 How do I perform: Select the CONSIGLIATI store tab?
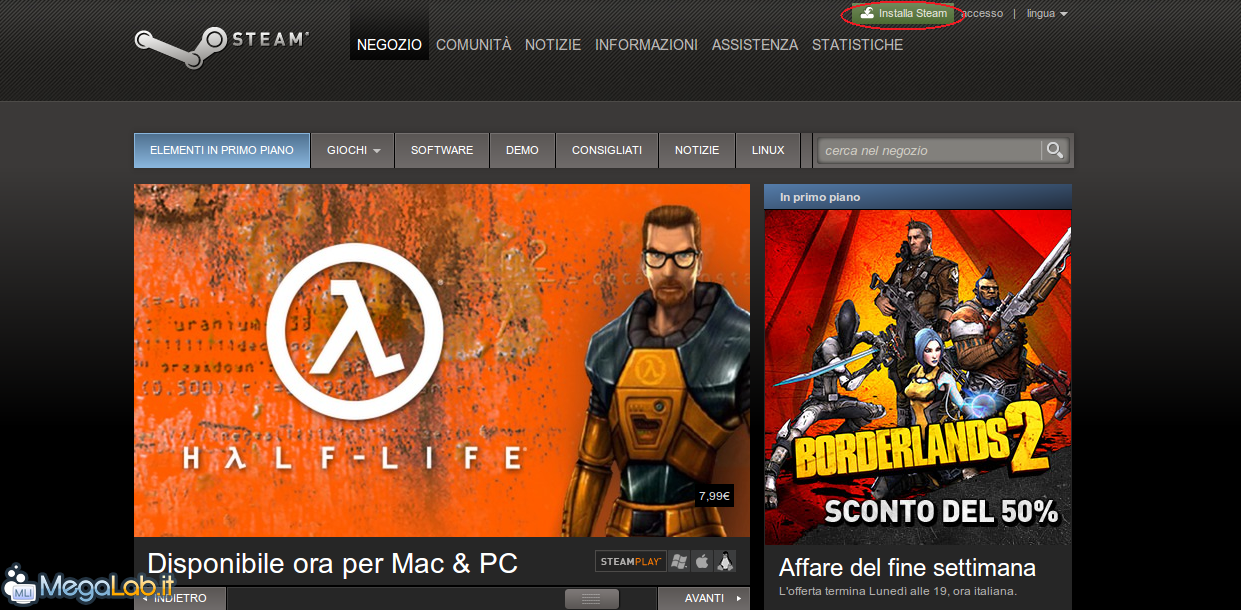click(607, 150)
